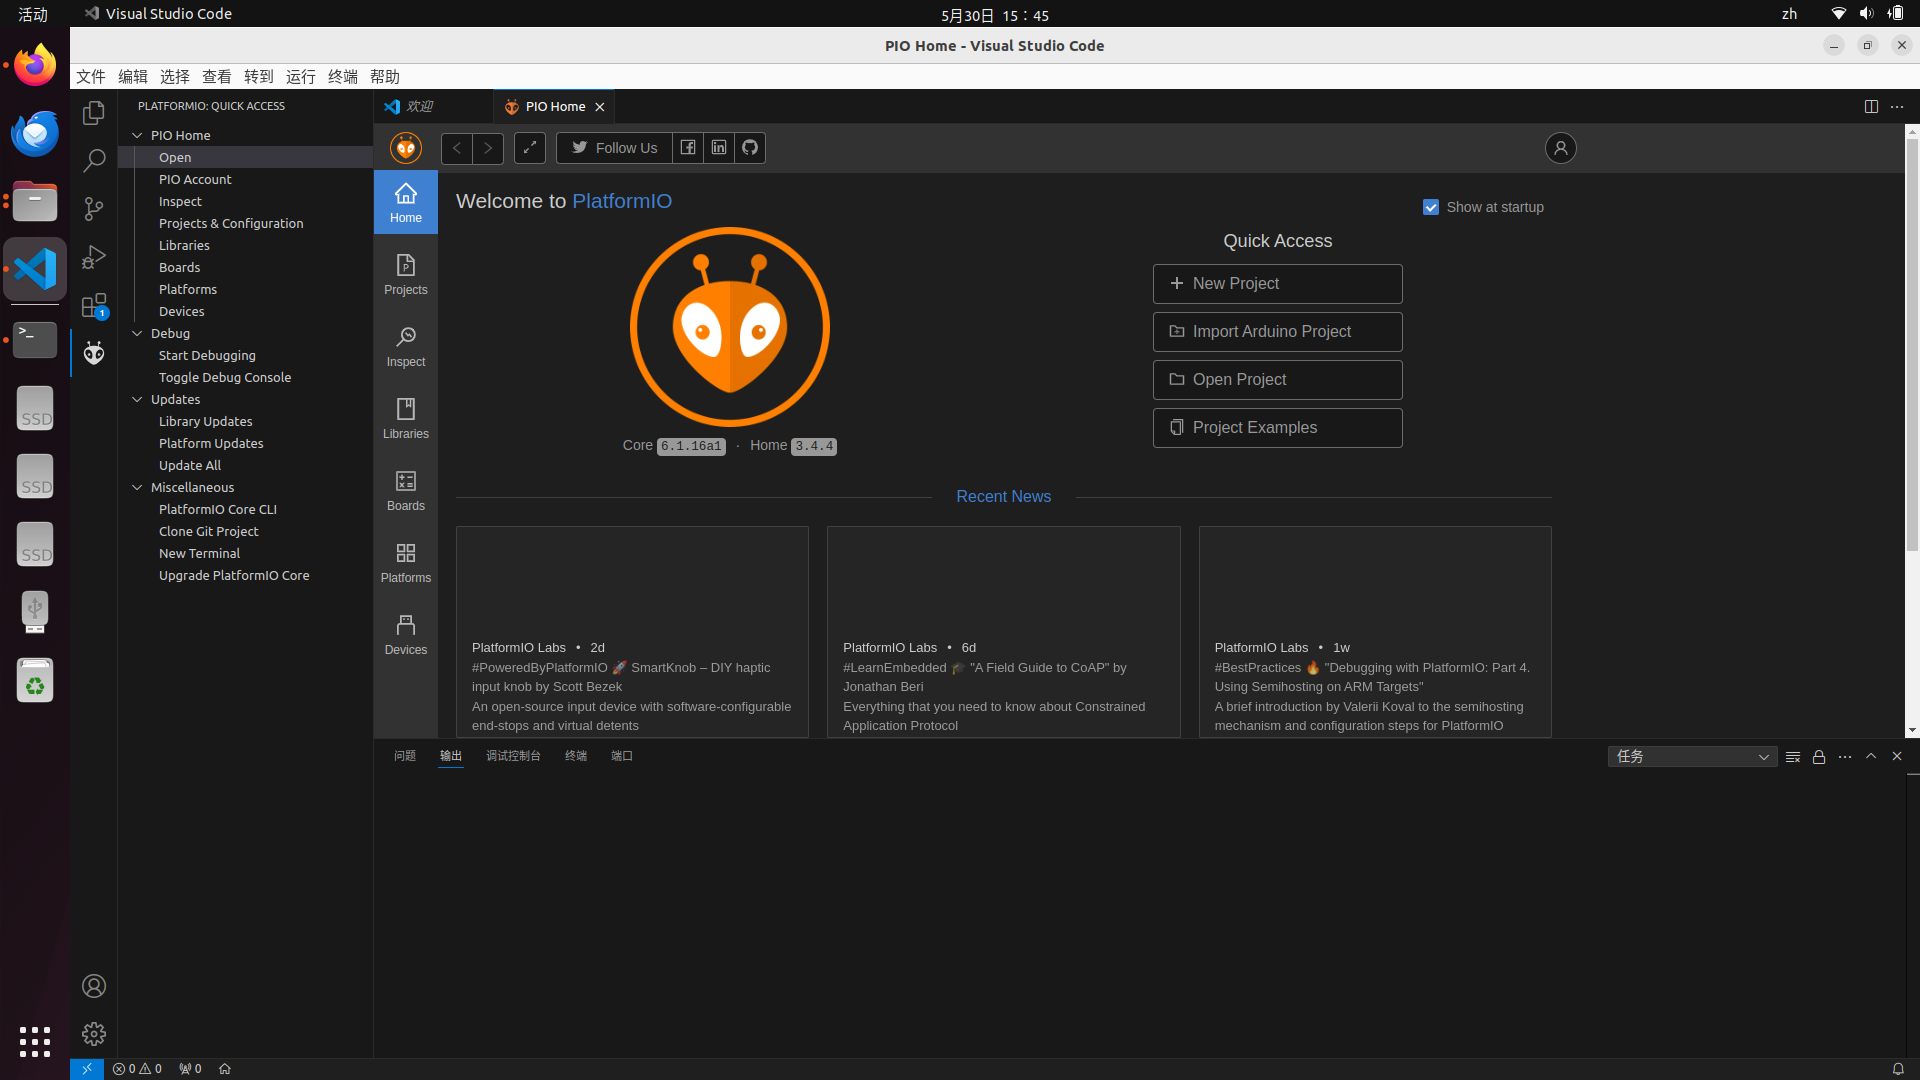The width and height of the screenshot is (1920, 1080).
Task: Toggle the output panel lock scrolling icon
Action: 1818,757
